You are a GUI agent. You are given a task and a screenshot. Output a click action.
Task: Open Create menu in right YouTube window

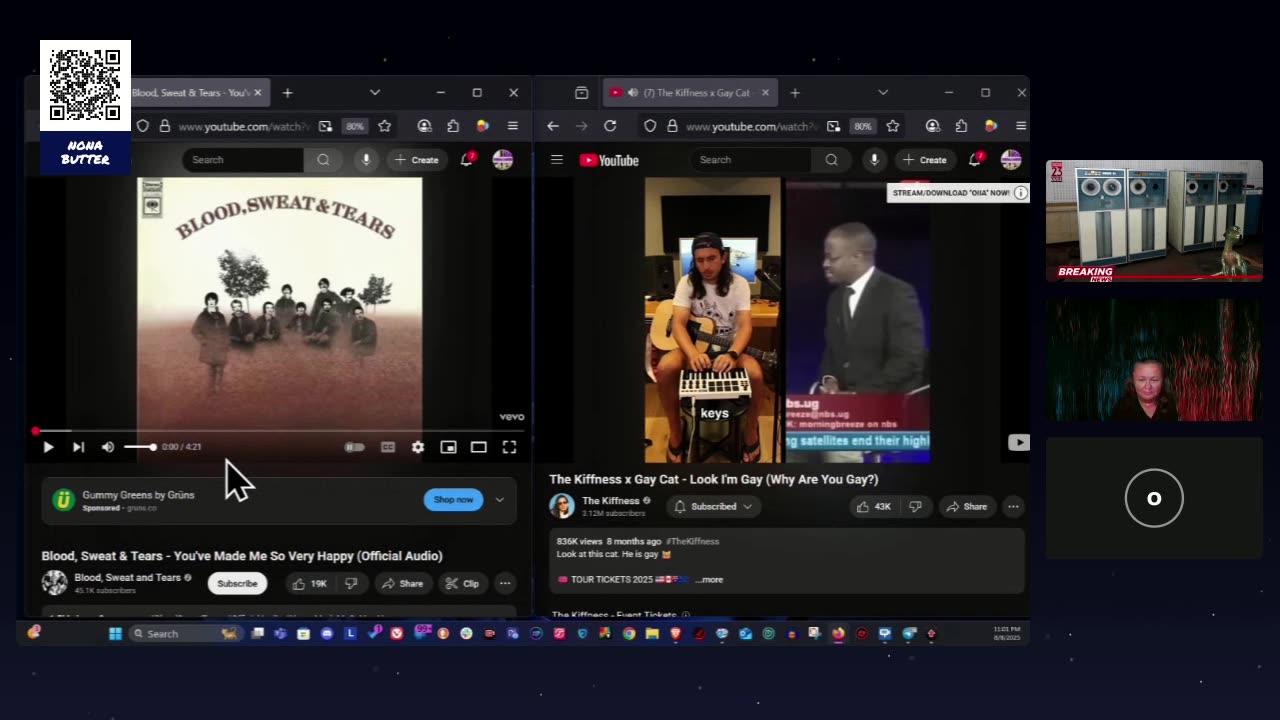pos(925,160)
